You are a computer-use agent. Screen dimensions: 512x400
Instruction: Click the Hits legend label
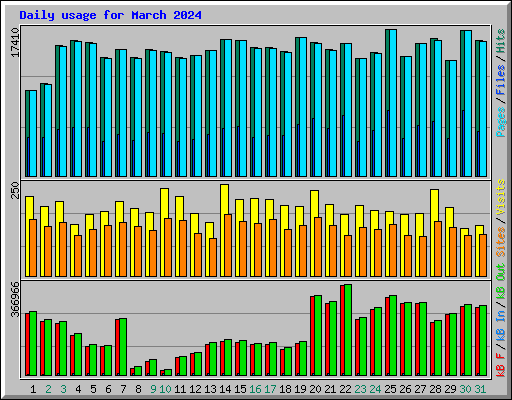pyautogui.click(x=501, y=41)
